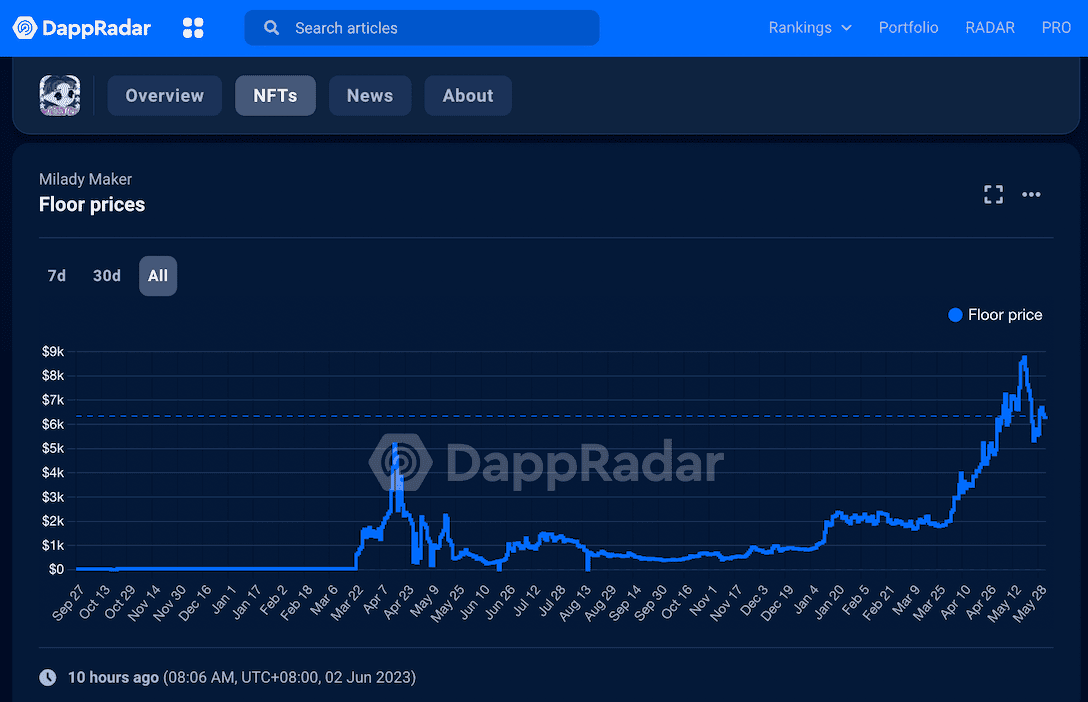Open the Portfolio page

(908, 28)
